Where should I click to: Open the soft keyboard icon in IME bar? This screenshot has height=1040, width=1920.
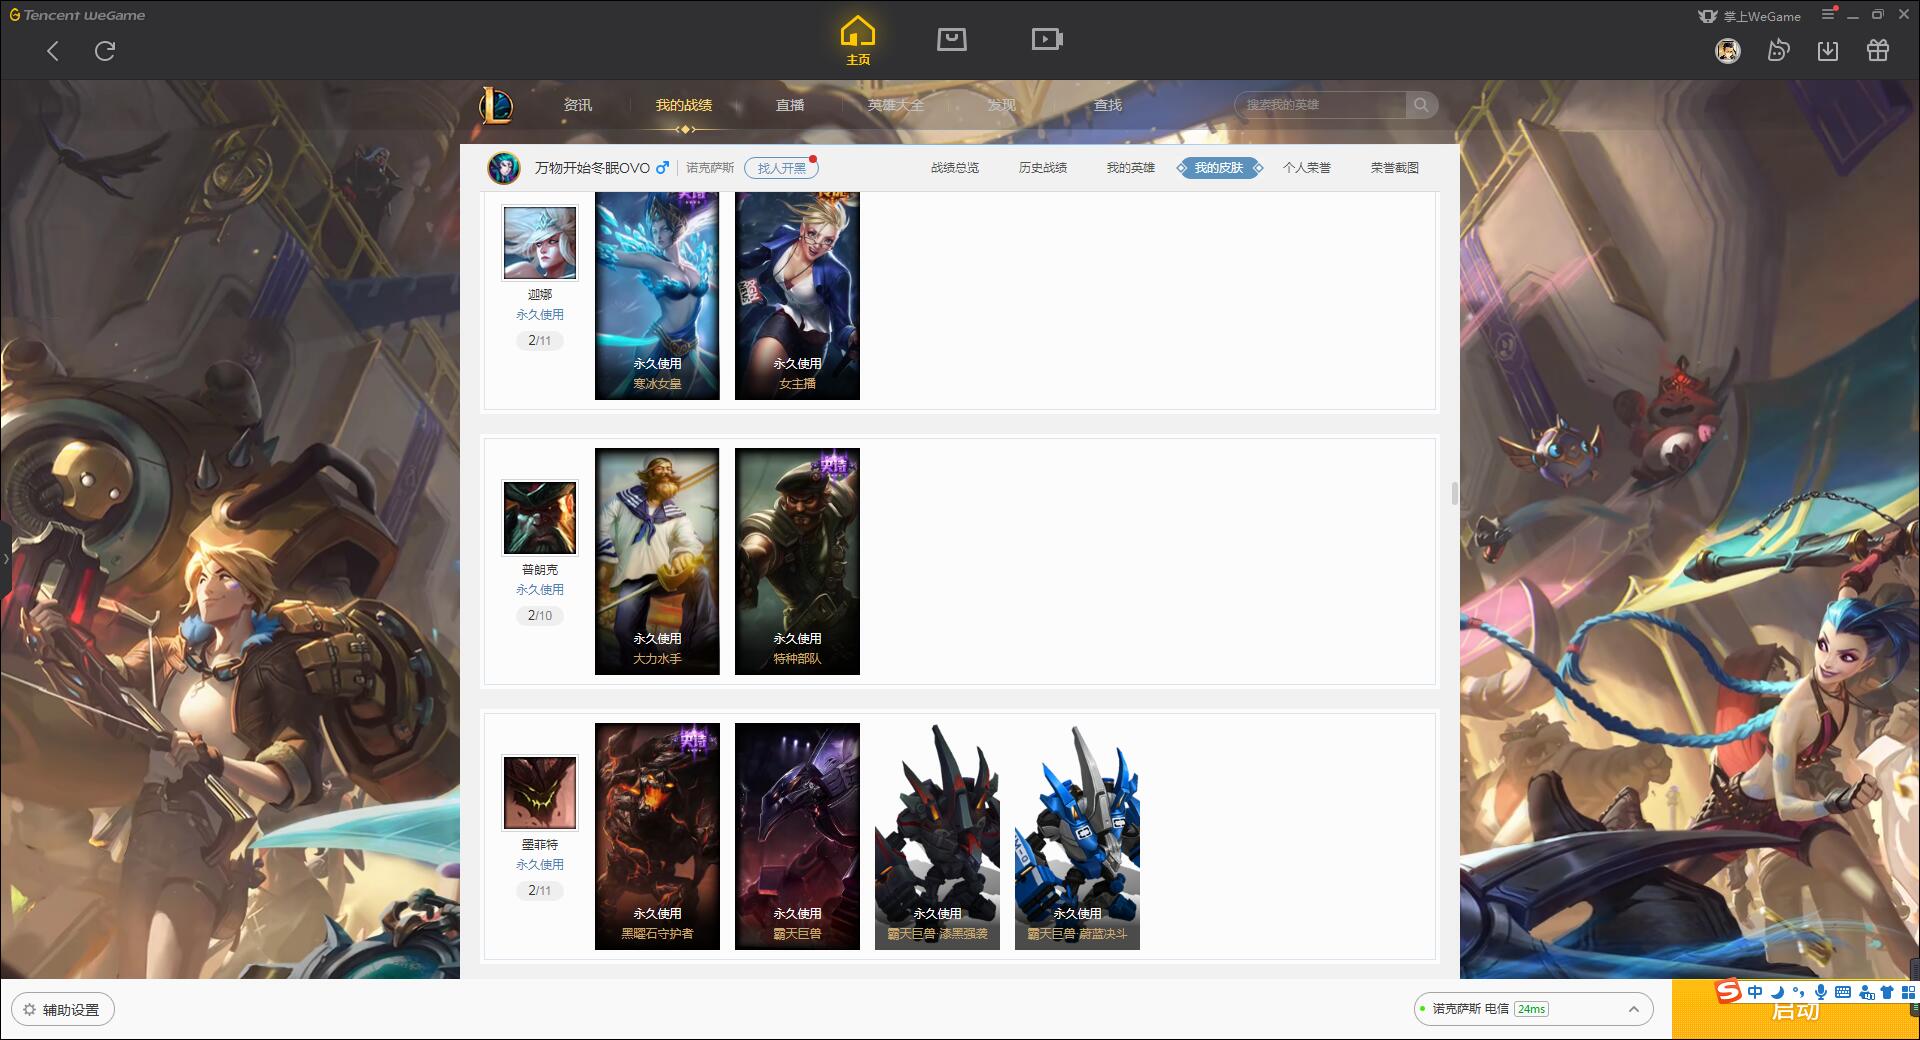[1843, 992]
